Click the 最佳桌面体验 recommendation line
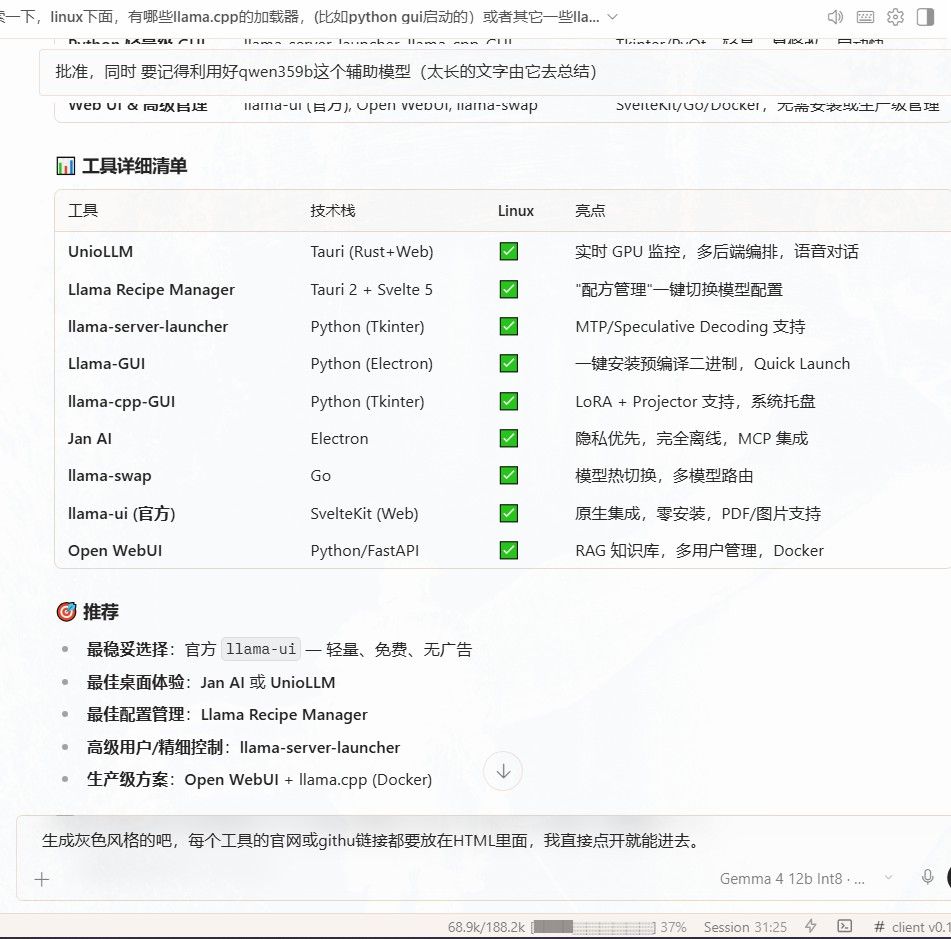951x939 pixels. [210, 682]
